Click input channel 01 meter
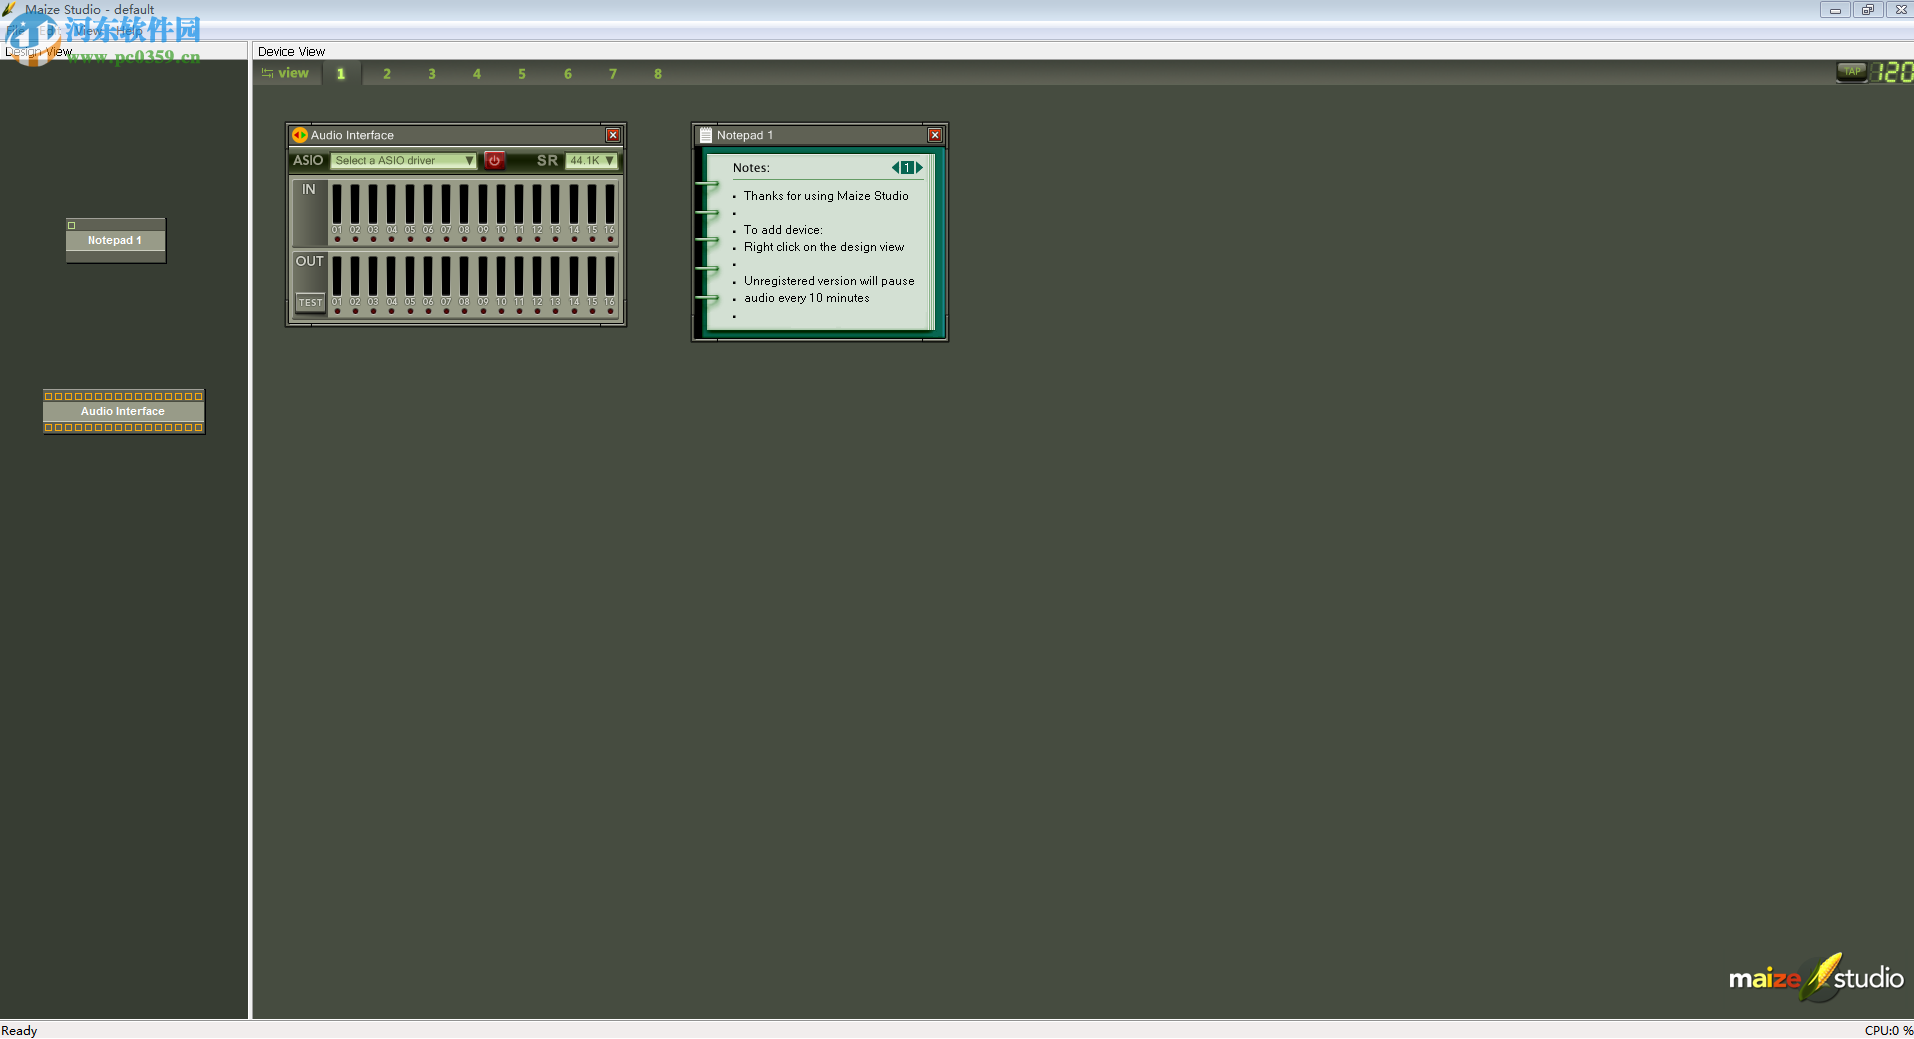 coord(337,204)
